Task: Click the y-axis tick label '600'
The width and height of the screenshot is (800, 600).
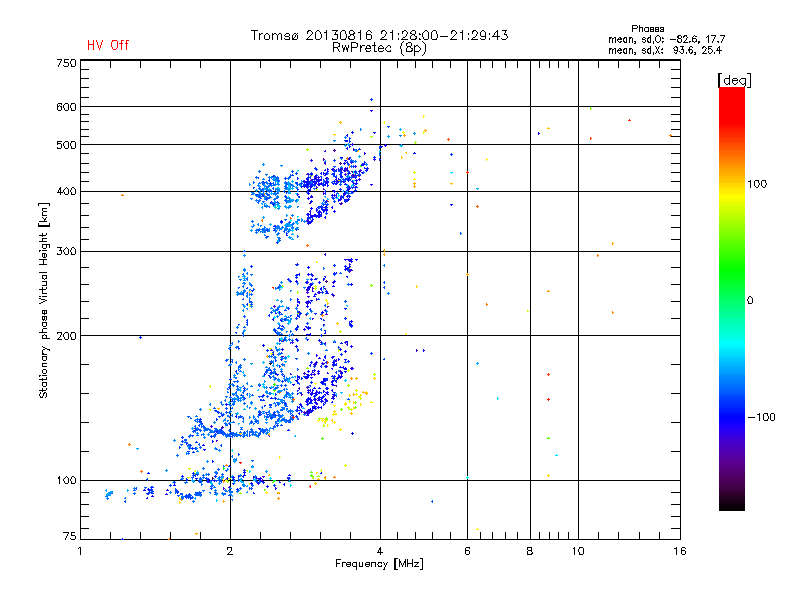Action: pos(66,107)
